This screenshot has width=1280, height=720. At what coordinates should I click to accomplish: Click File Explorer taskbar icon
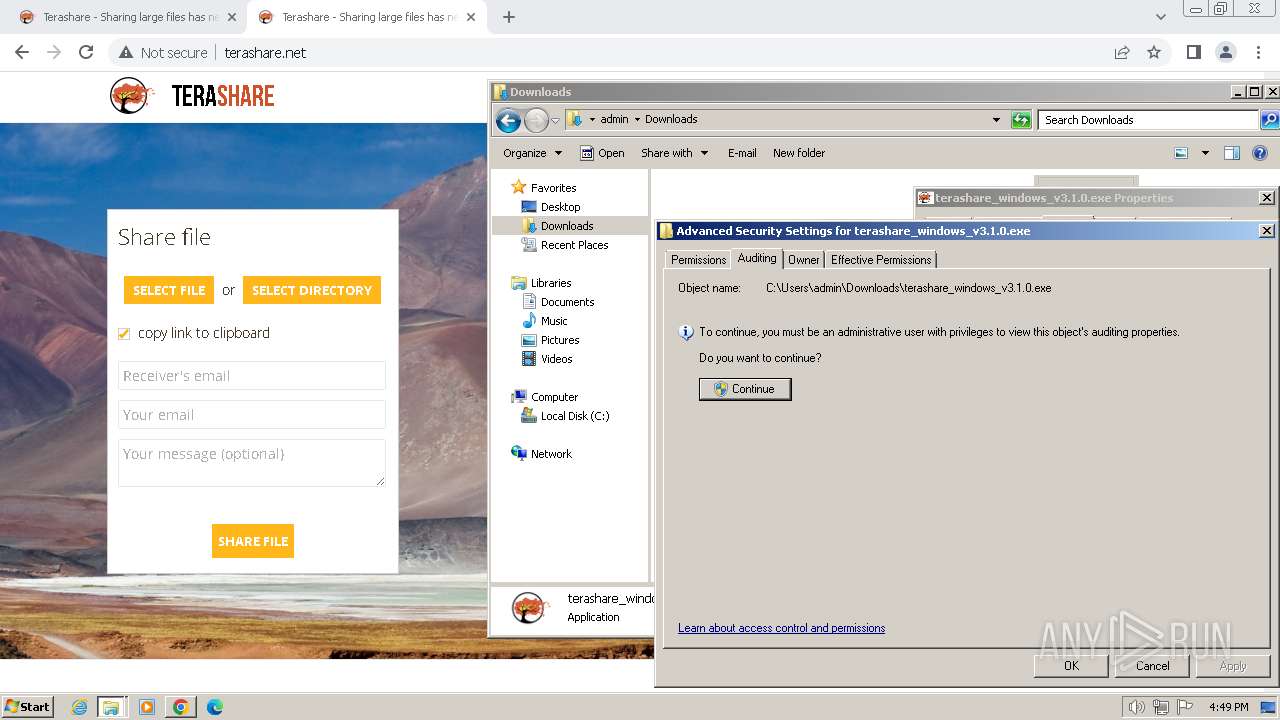coord(111,707)
